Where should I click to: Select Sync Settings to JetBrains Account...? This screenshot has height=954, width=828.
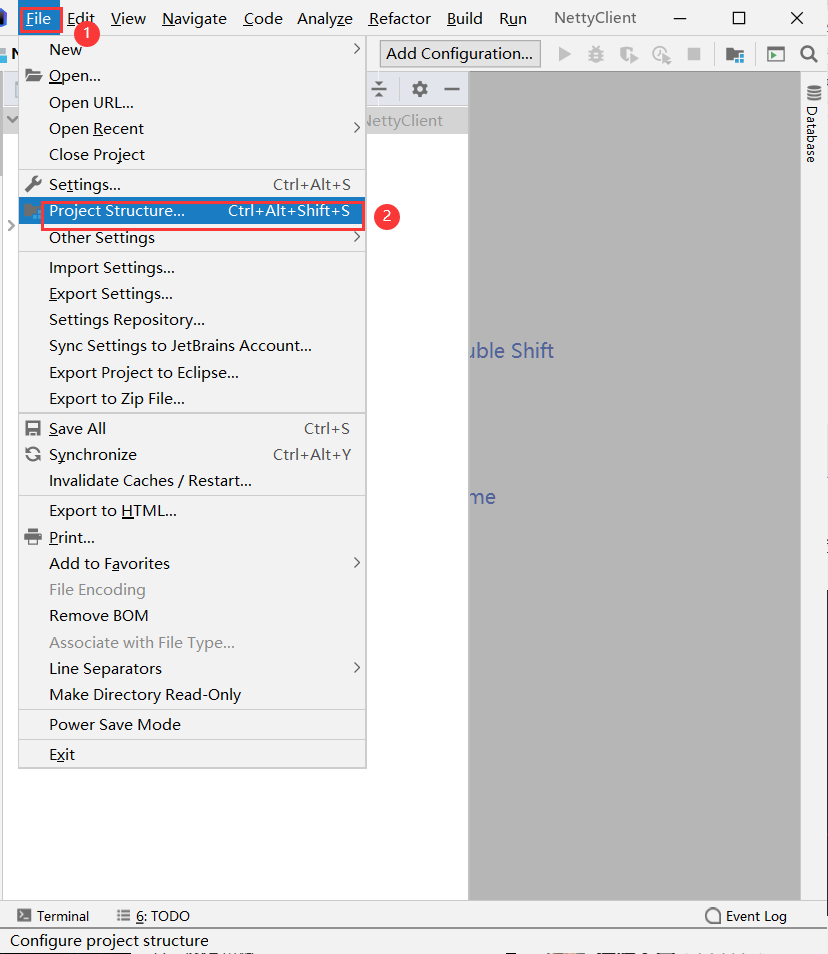pyautogui.click(x=192, y=346)
